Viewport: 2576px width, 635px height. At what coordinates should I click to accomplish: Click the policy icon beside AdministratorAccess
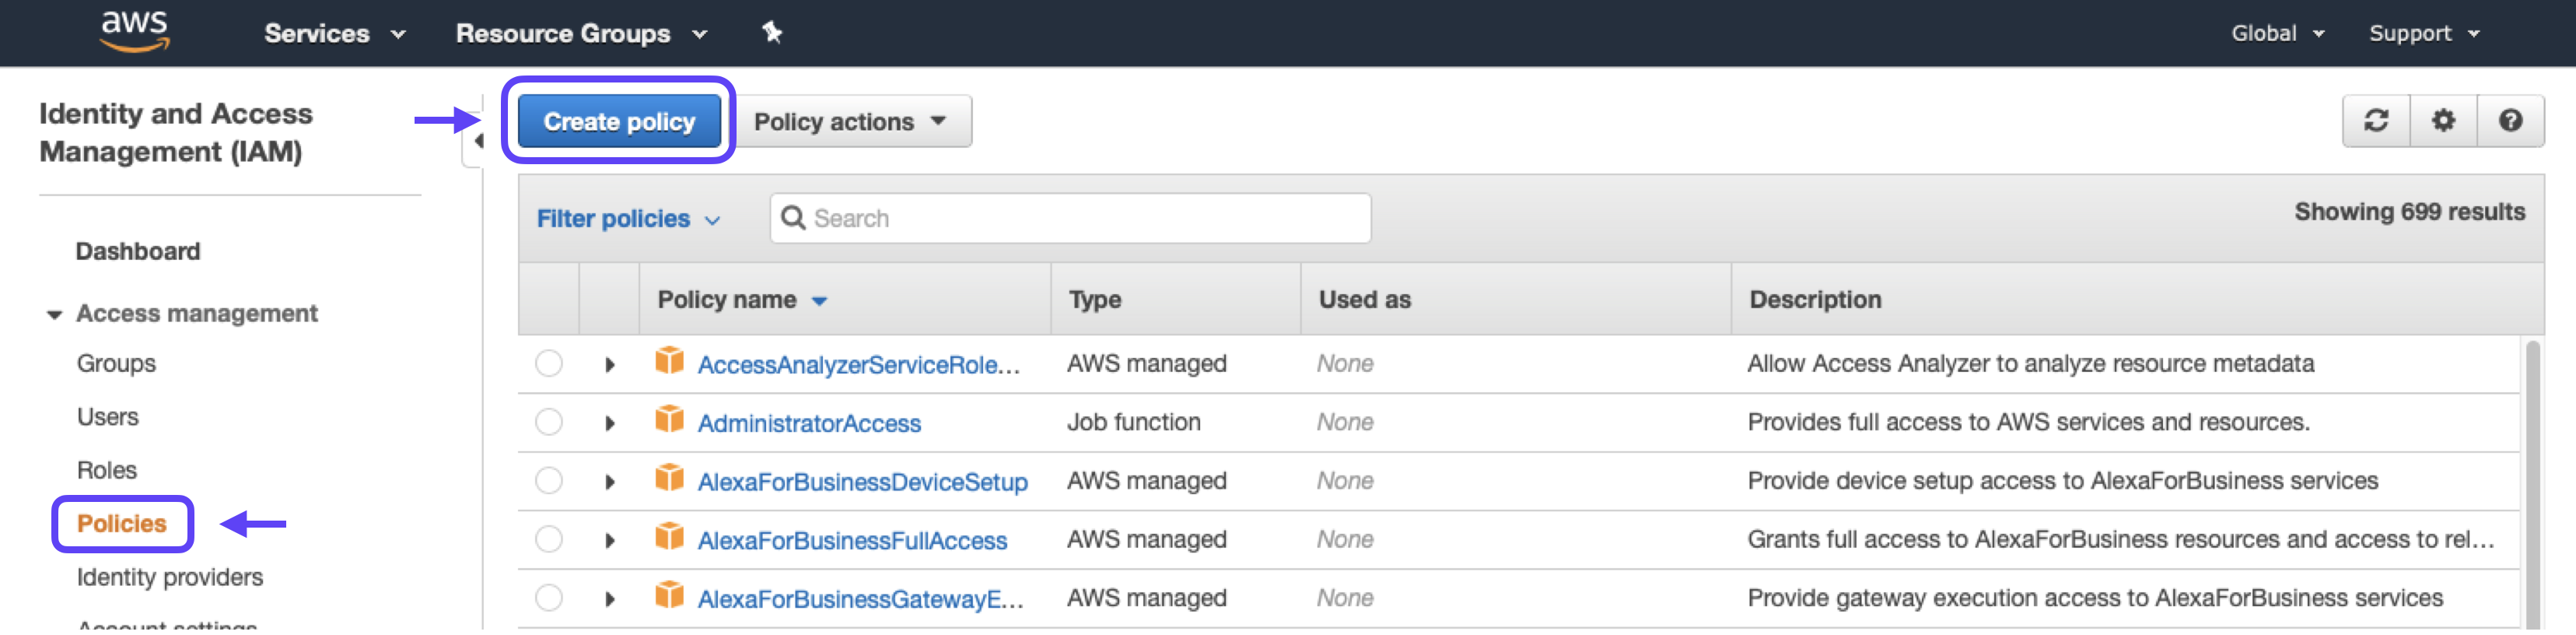669,418
